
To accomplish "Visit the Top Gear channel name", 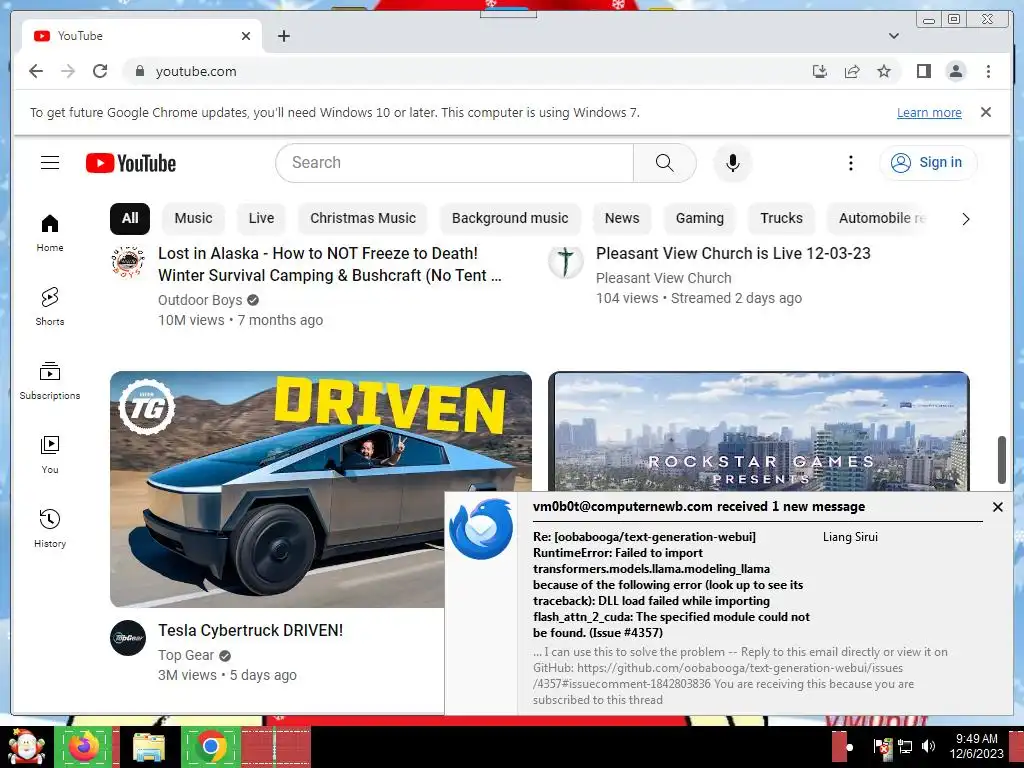I will pos(185,655).
